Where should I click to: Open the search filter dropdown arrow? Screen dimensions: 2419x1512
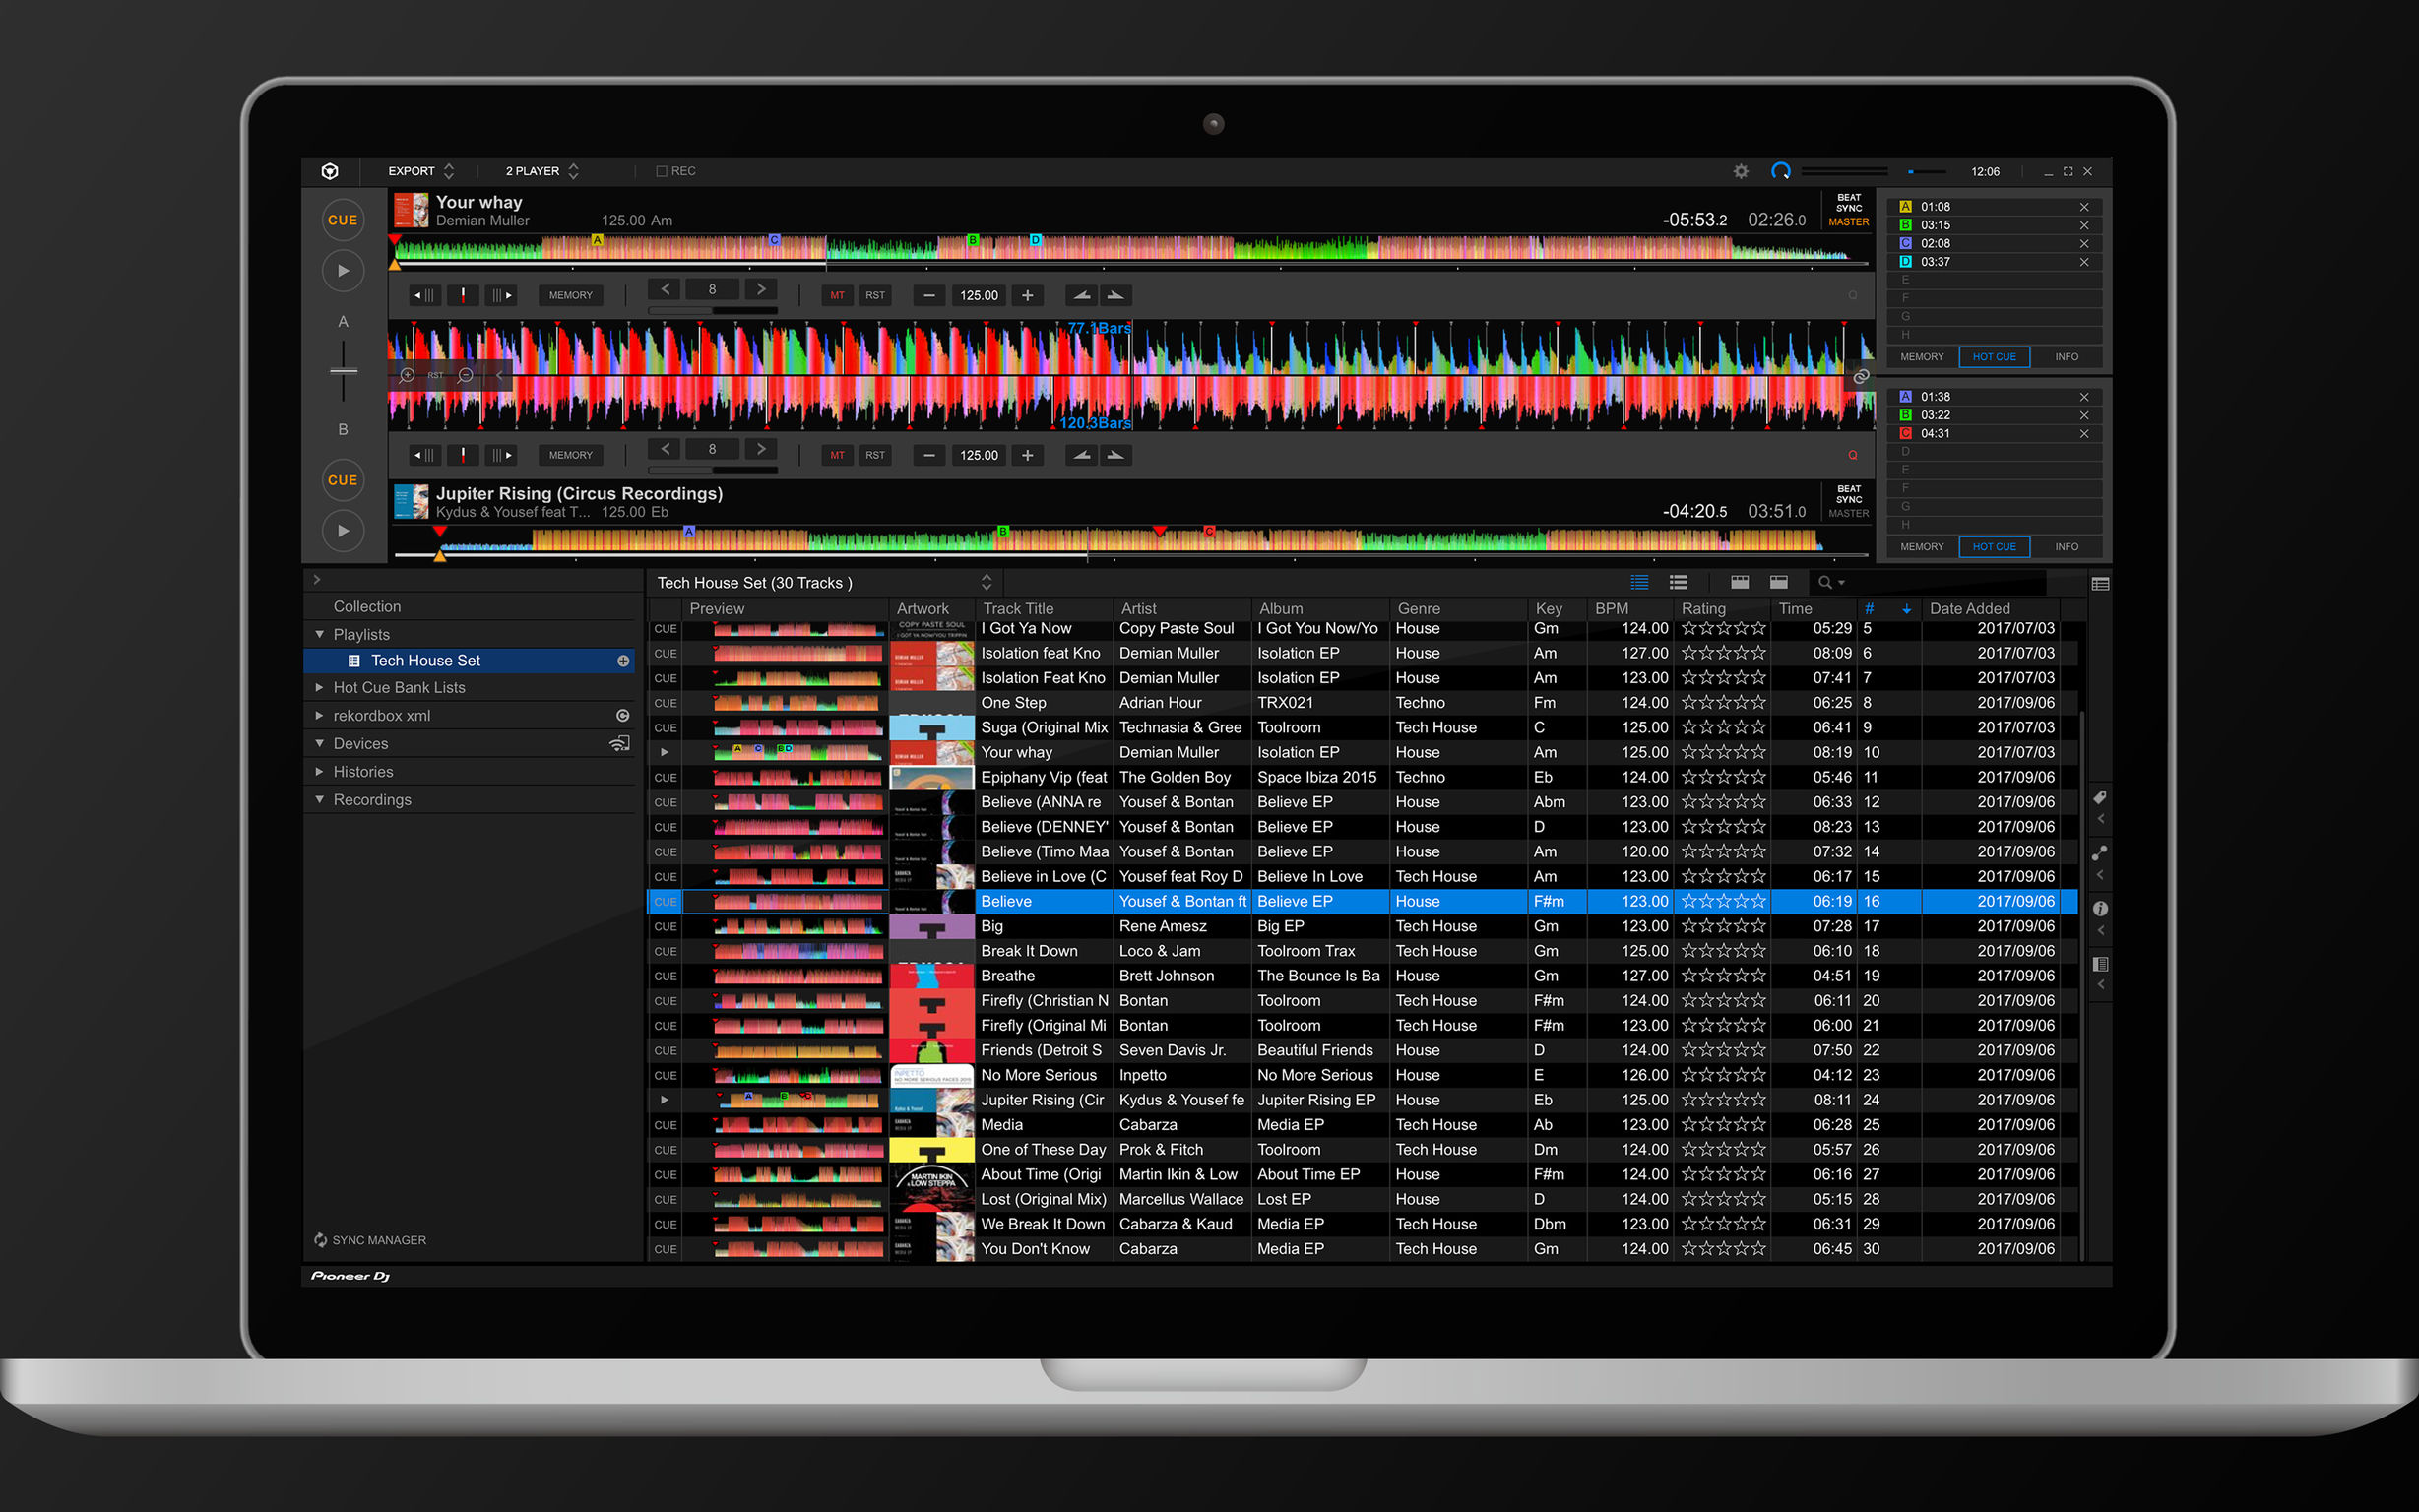[1841, 583]
